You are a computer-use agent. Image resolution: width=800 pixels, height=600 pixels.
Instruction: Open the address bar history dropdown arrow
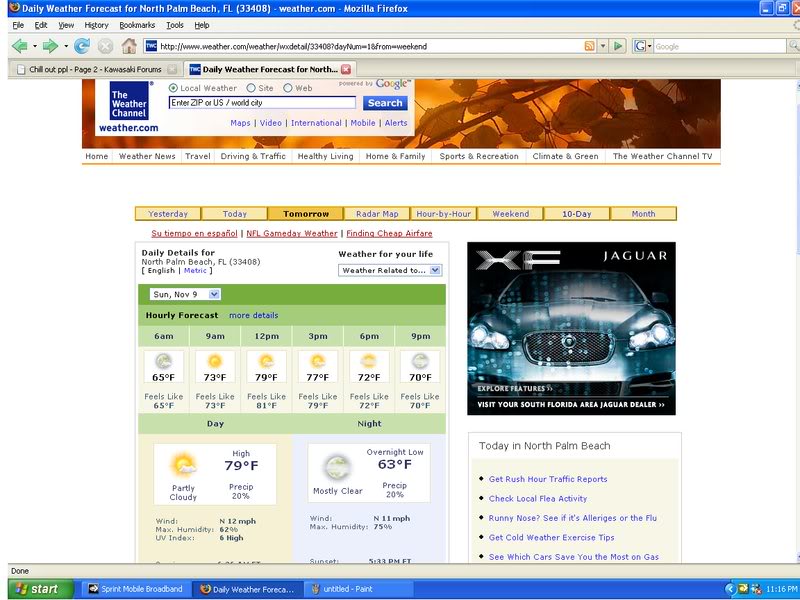click(603, 46)
